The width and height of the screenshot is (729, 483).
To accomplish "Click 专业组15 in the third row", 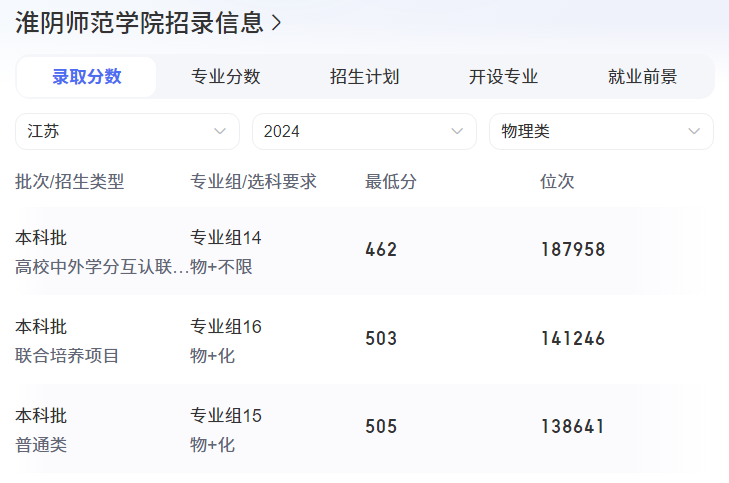I will click(x=226, y=416).
